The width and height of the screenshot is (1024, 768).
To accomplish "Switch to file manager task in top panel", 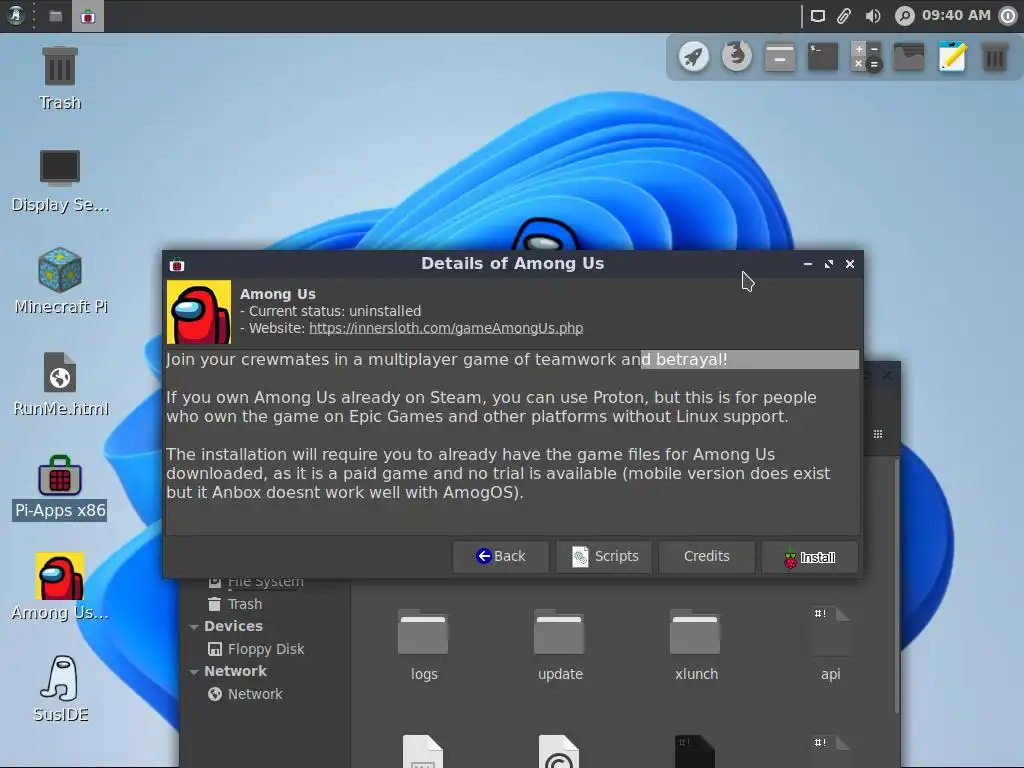I will click(56, 16).
